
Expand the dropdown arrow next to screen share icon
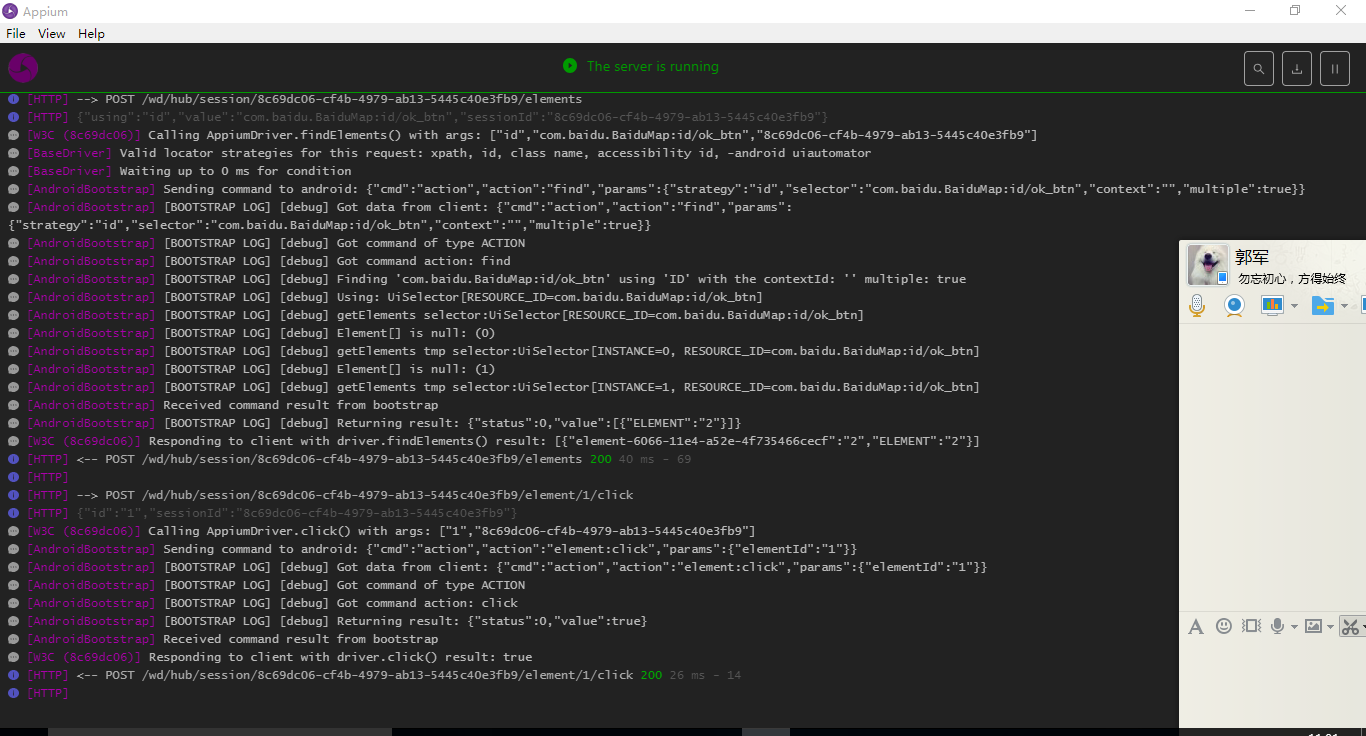1294,306
